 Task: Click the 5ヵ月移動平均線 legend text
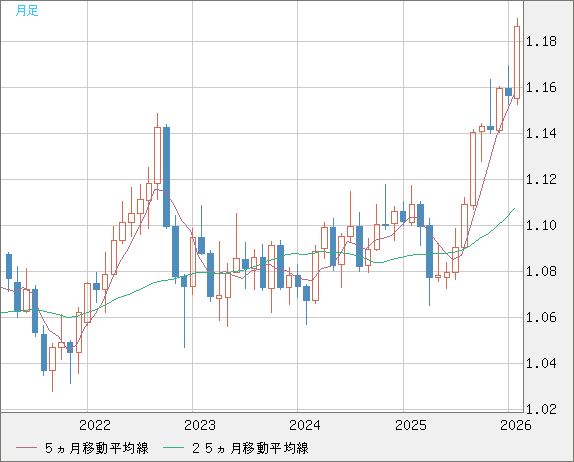(97, 448)
